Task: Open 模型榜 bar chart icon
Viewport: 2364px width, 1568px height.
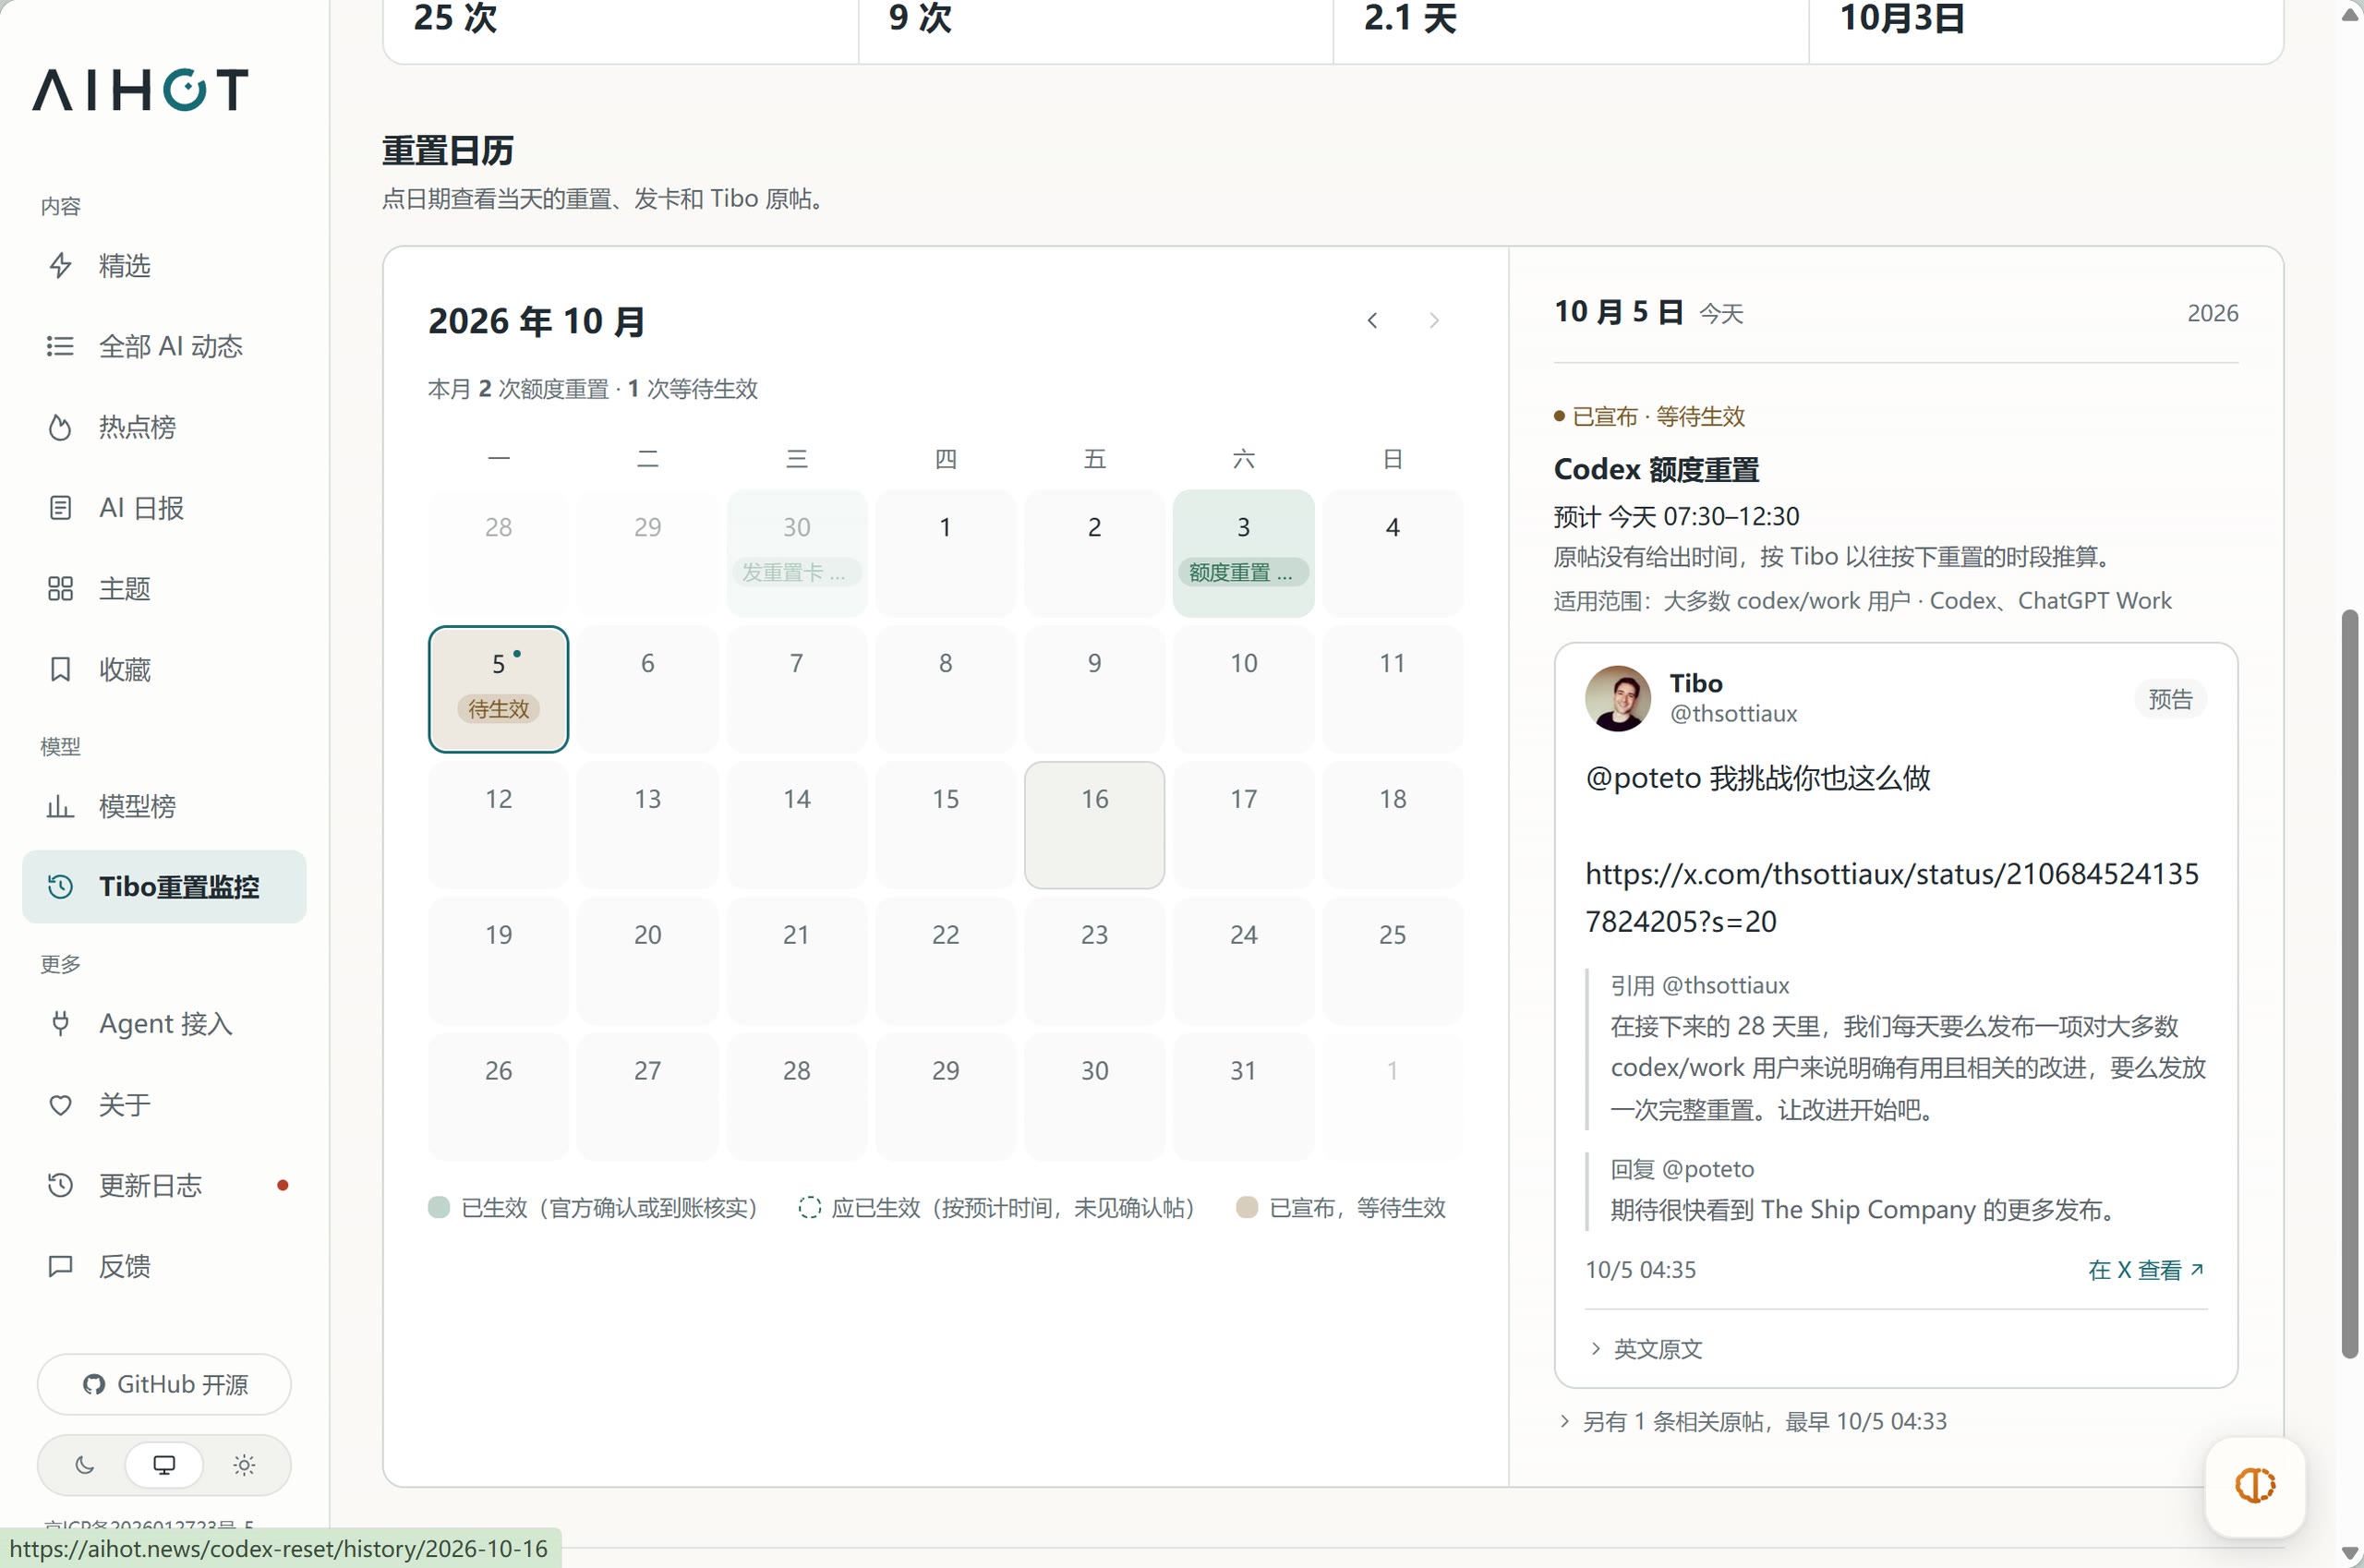Action: (60, 806)
